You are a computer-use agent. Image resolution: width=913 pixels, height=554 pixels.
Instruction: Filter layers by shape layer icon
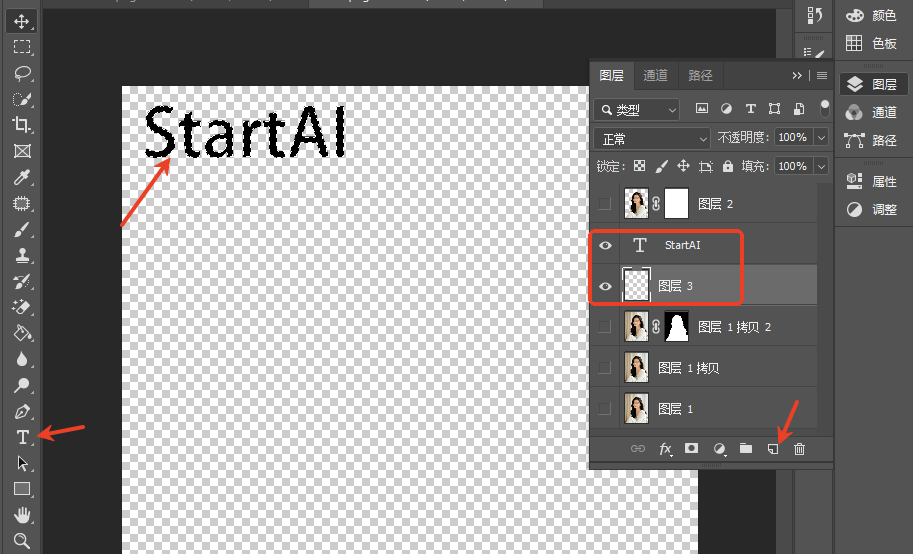pos(774,108)
